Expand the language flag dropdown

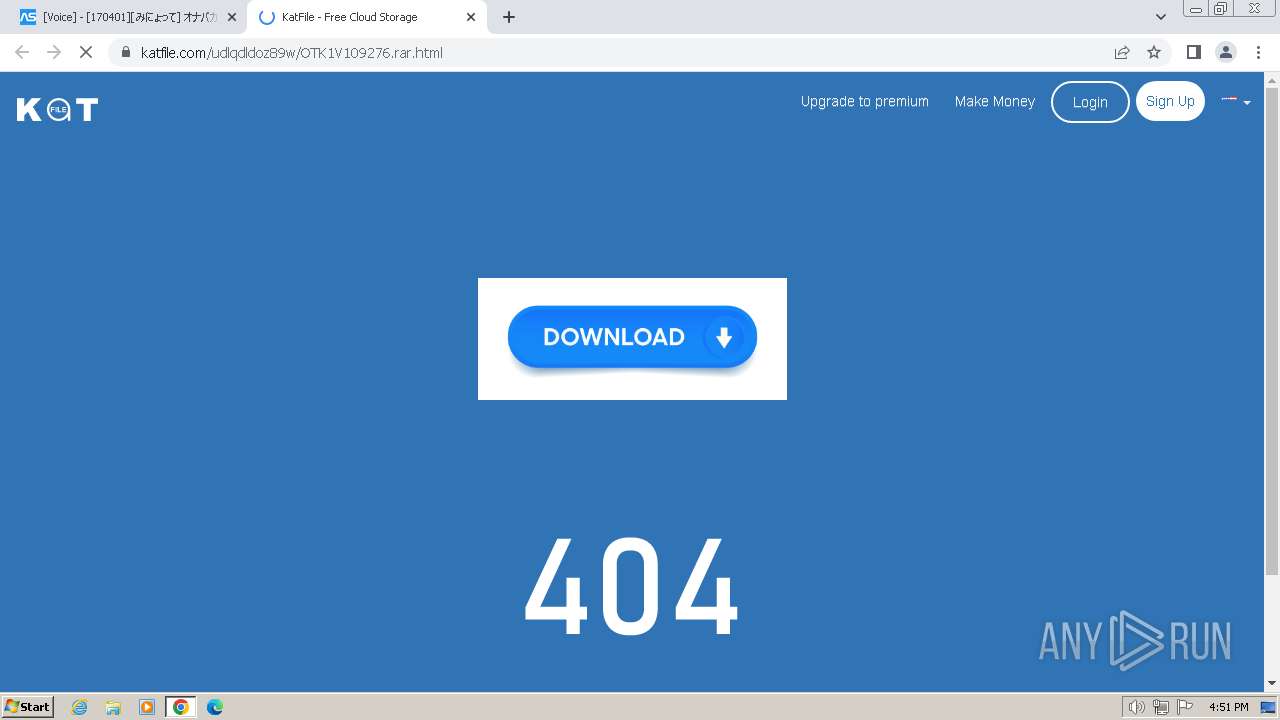(1236, 101)
